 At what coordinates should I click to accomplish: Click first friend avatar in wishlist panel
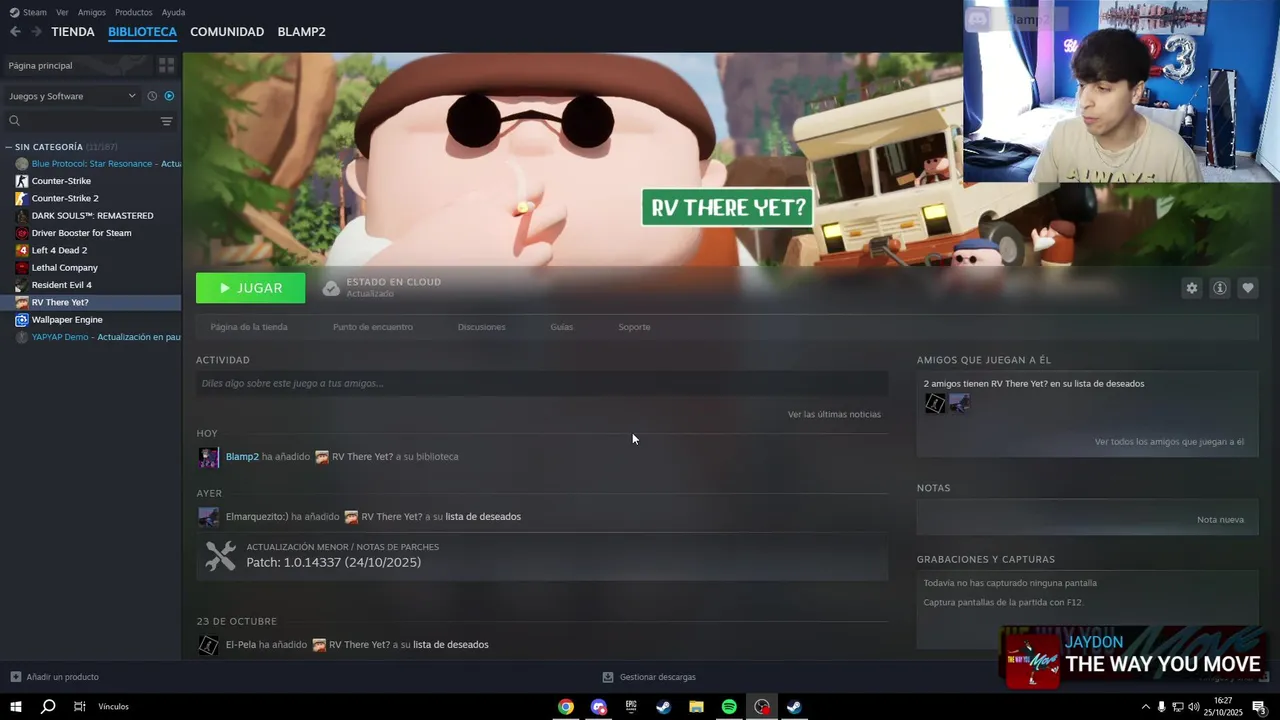coord(935,403)
